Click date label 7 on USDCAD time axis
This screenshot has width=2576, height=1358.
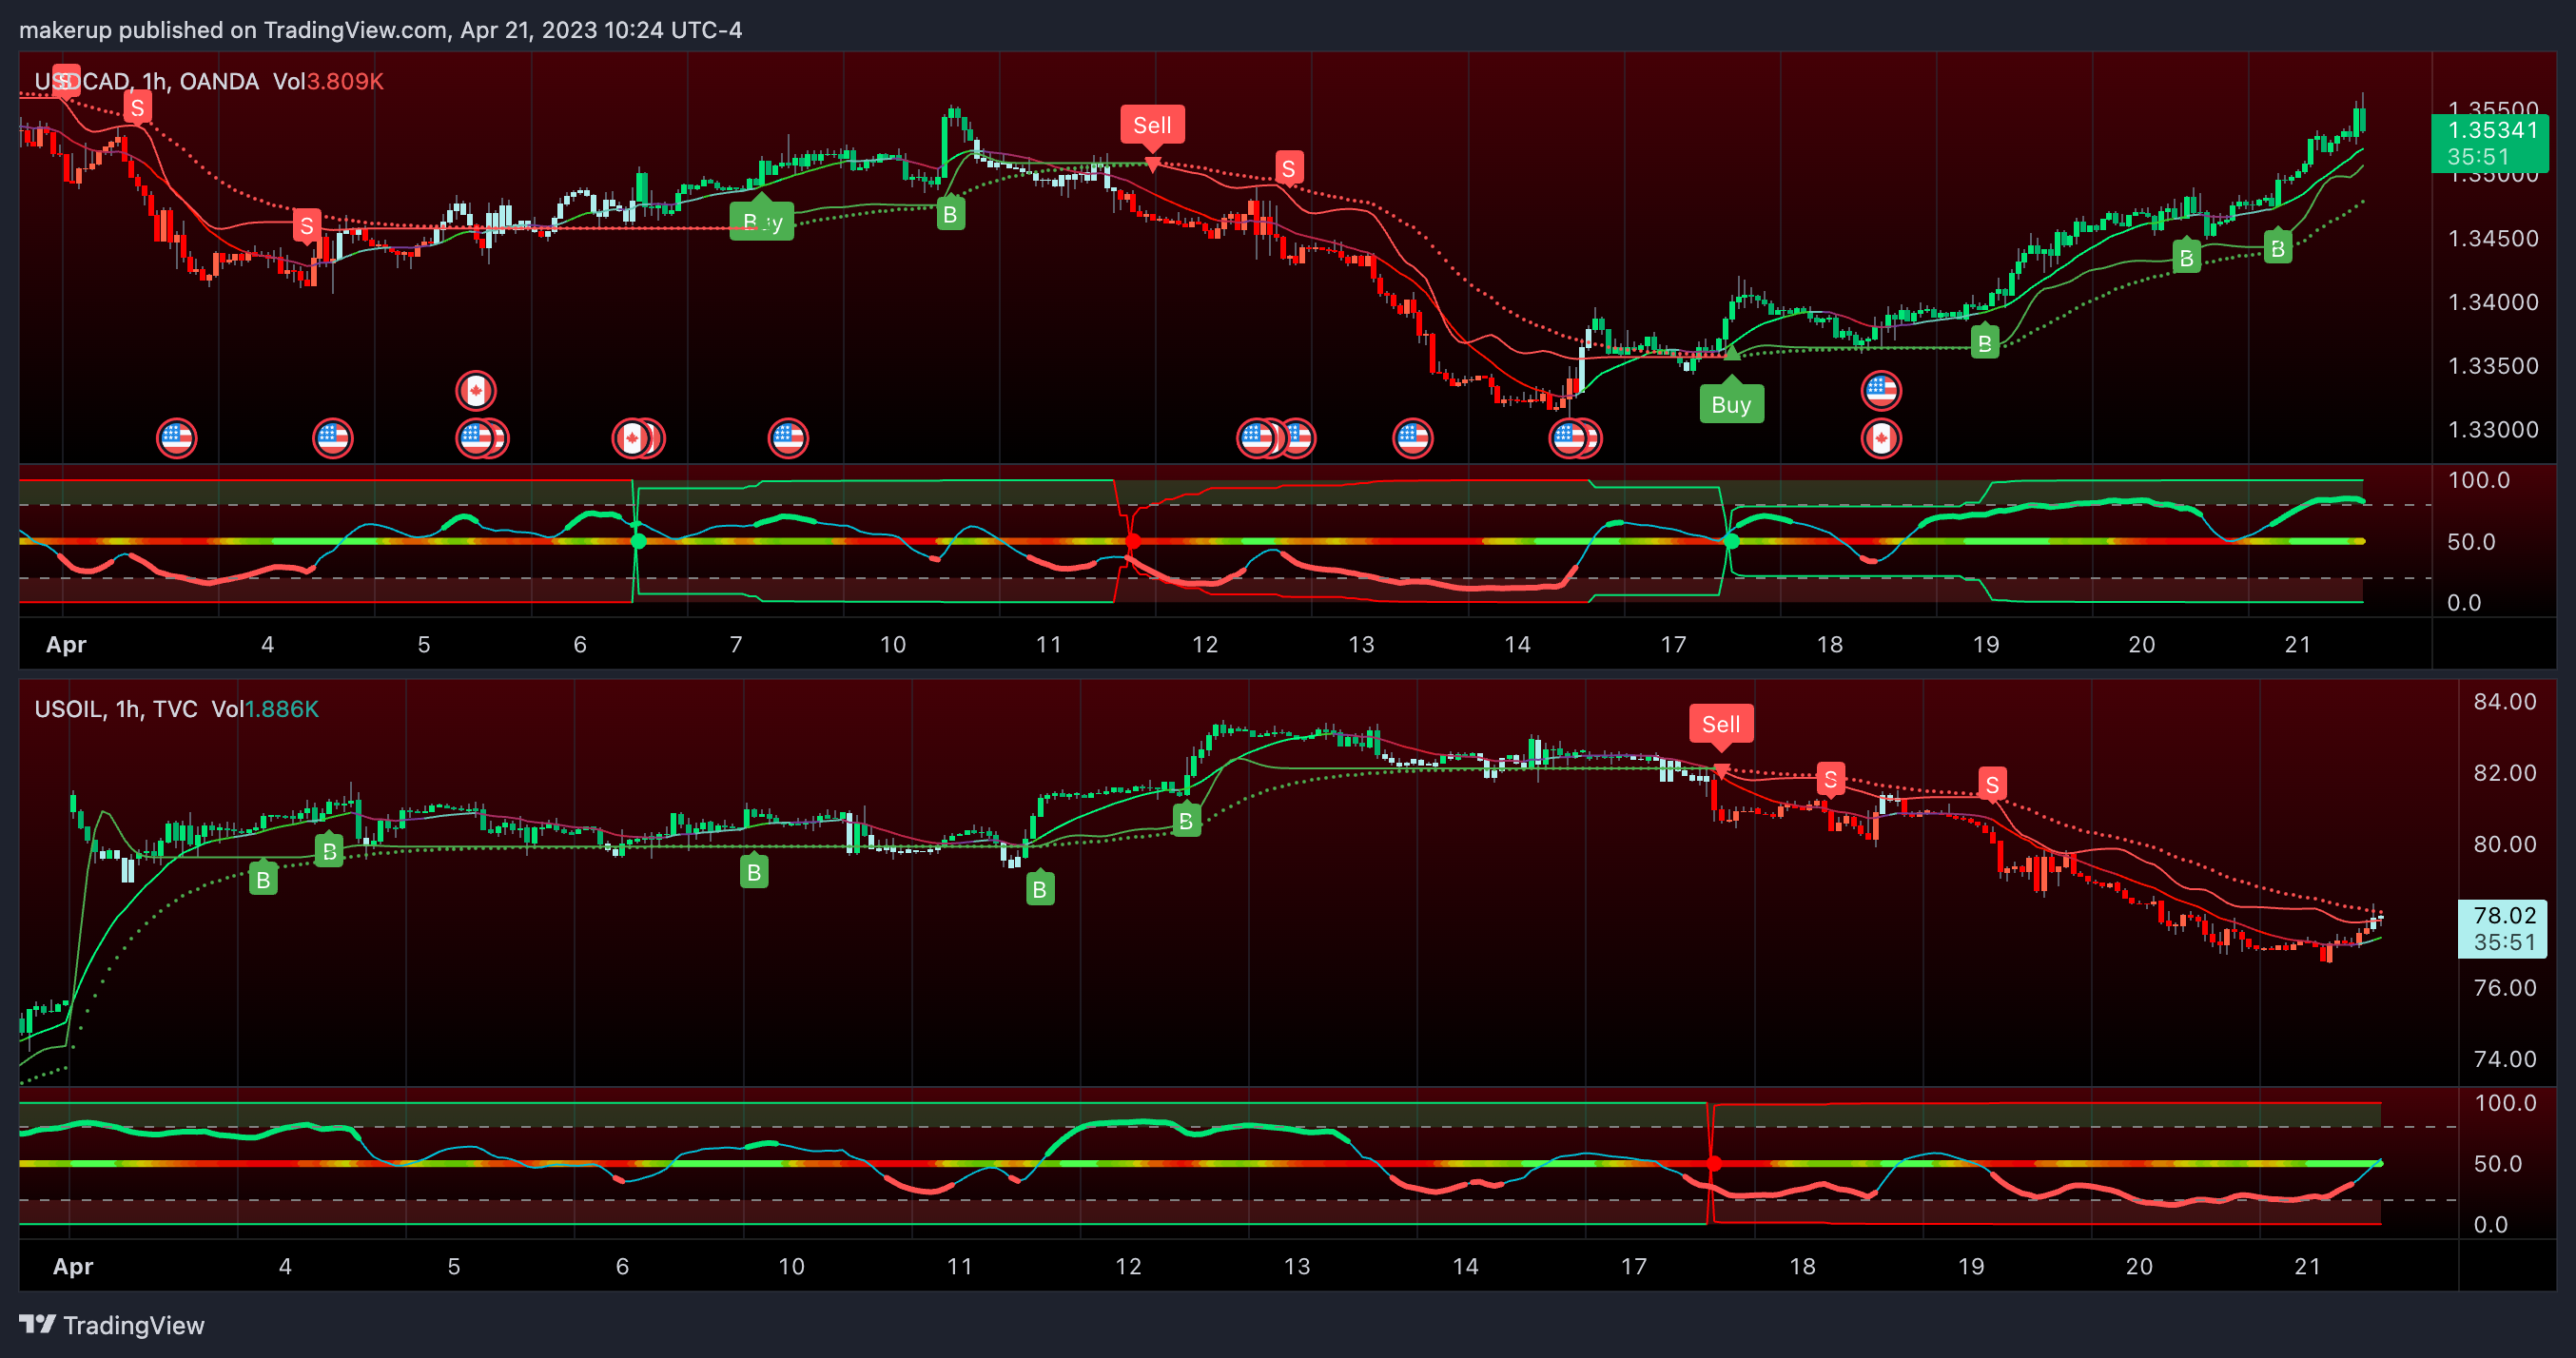coord(736,644)
